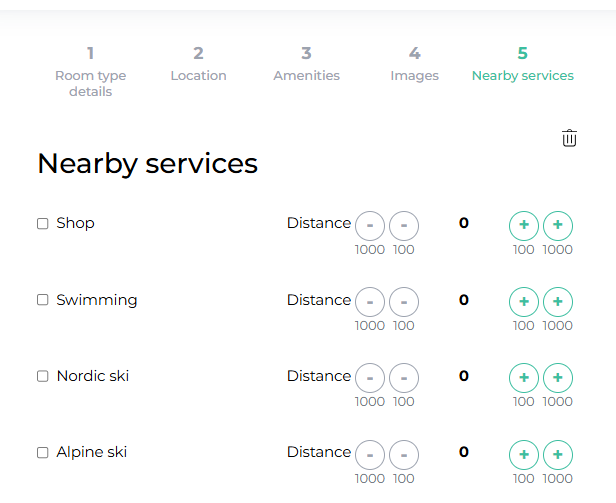Switch to the Amenities step
616x503 pixels.
306,64
